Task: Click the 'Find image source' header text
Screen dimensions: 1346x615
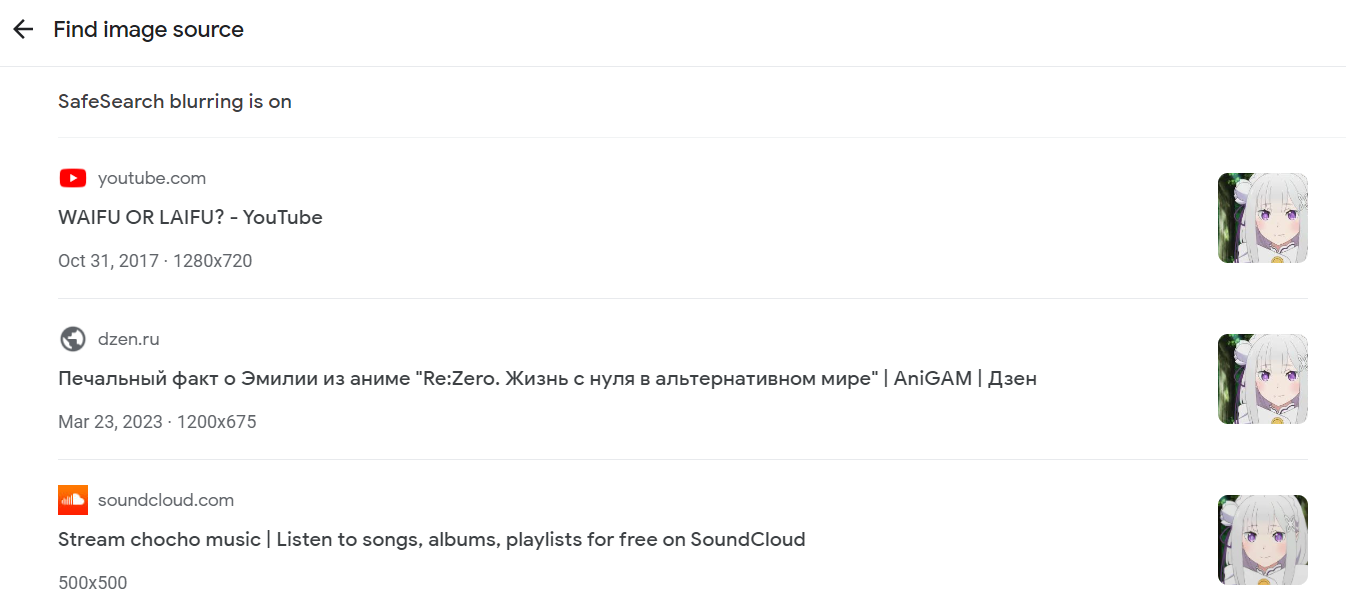Action: [148, 29]
